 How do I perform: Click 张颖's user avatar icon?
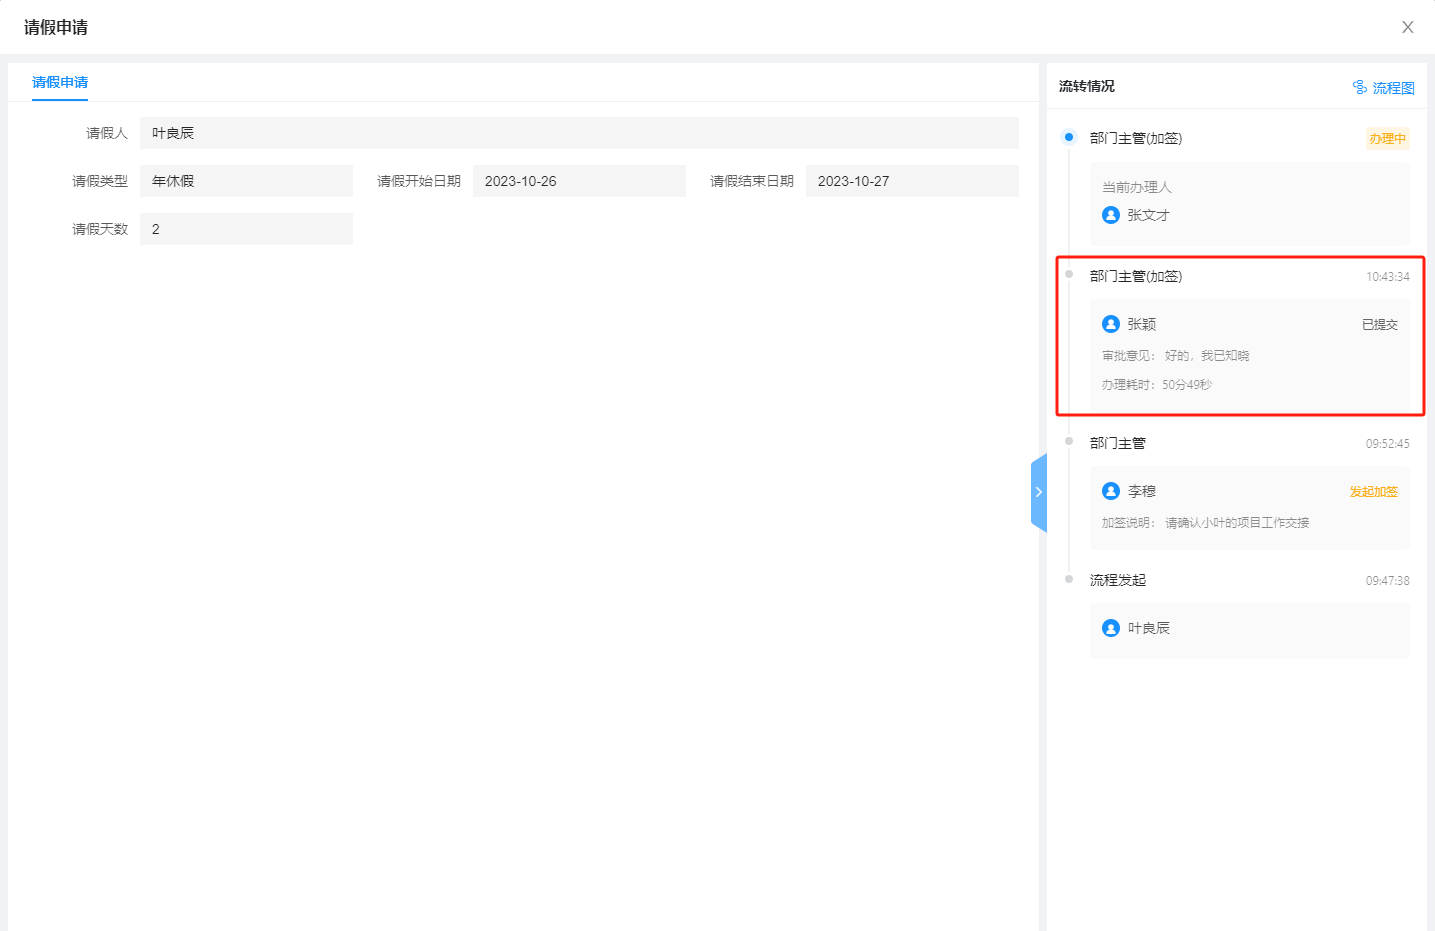point(1111,324)
